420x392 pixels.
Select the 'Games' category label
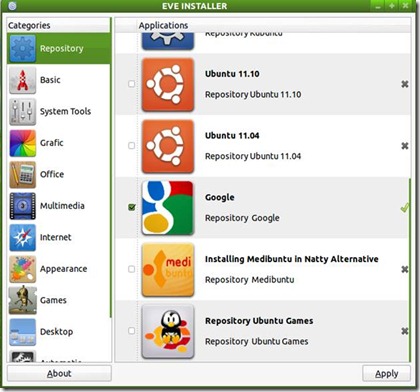click(53, 300)
